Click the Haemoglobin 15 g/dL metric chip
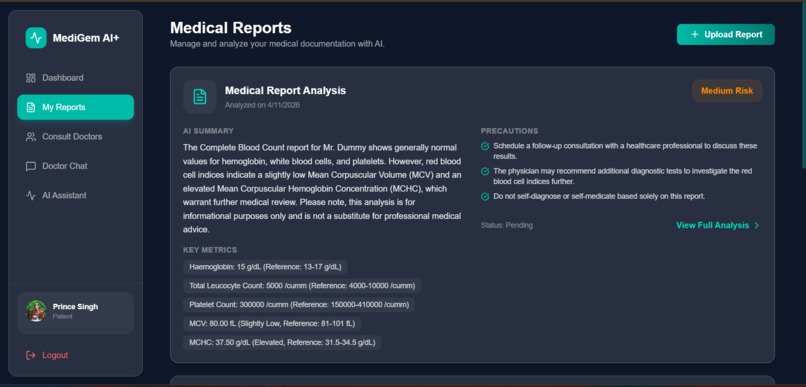Screen dimensions: 806x387 pos(265,267)
